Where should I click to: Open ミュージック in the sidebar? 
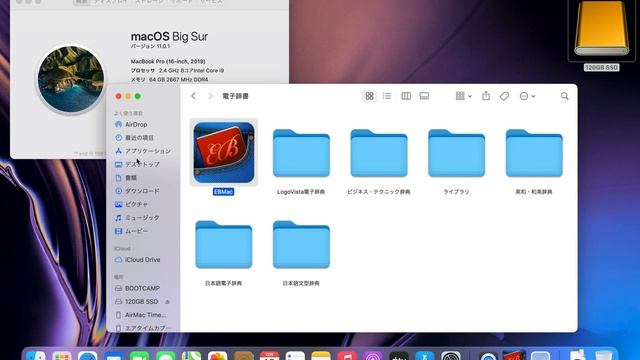[142, 218]
